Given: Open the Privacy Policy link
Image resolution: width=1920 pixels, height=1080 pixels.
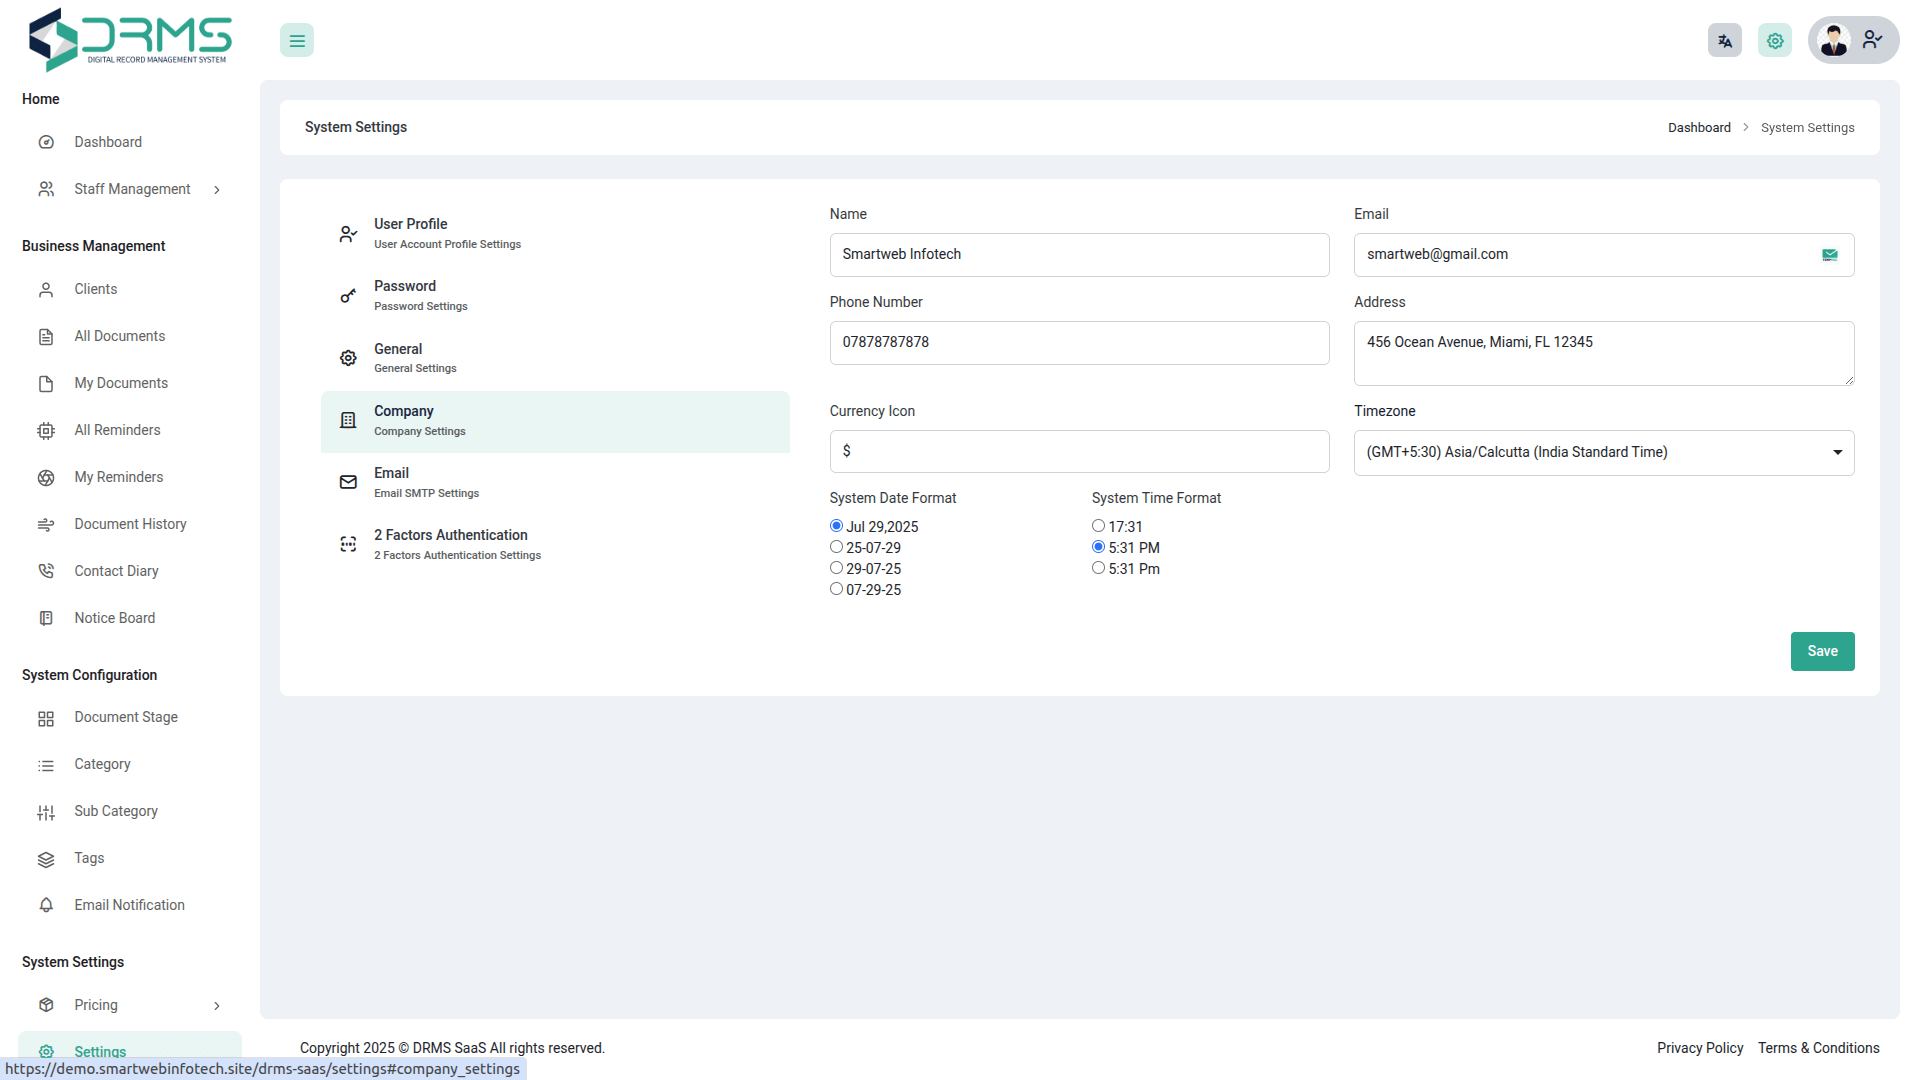Looking at the screenshot, I should [1699, 1048].
